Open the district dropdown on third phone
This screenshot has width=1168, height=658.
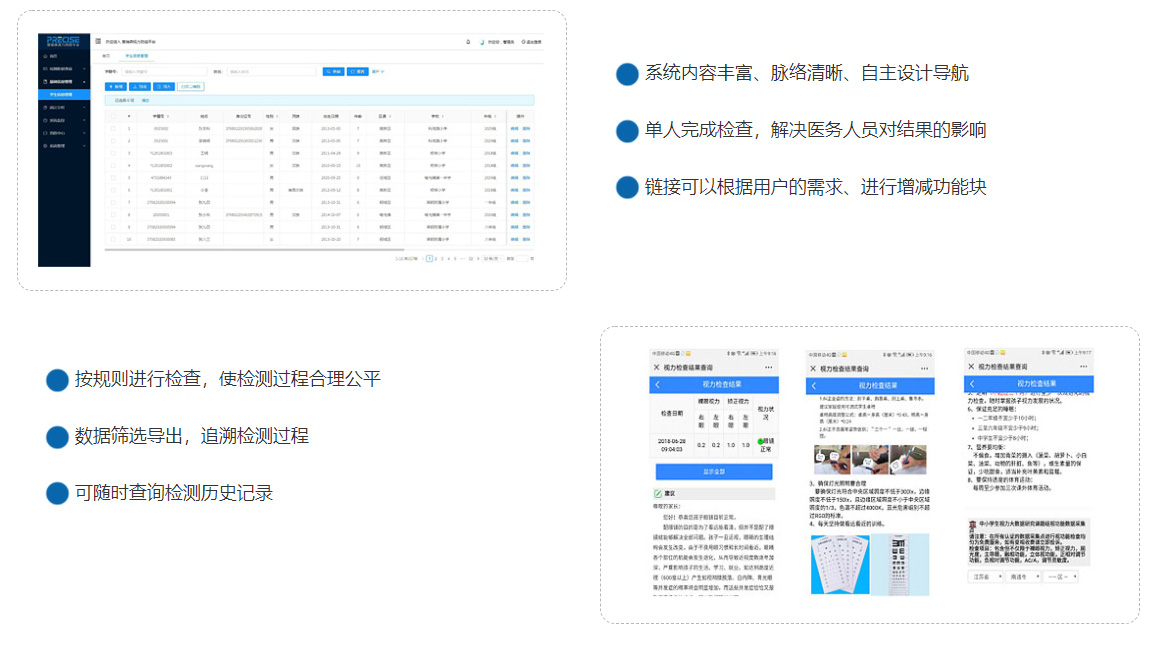tap(1060, 577)
